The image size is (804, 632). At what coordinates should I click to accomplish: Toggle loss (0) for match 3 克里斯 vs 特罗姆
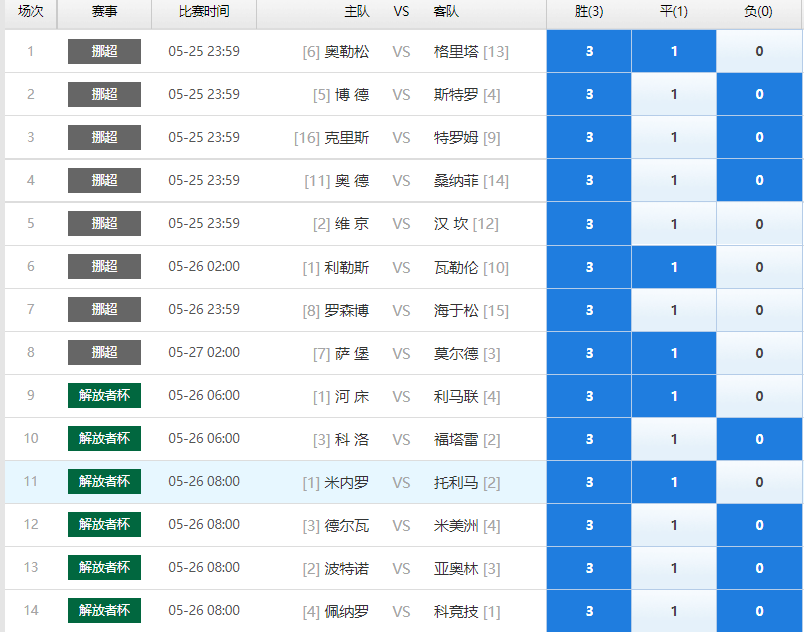click(759, 137)
